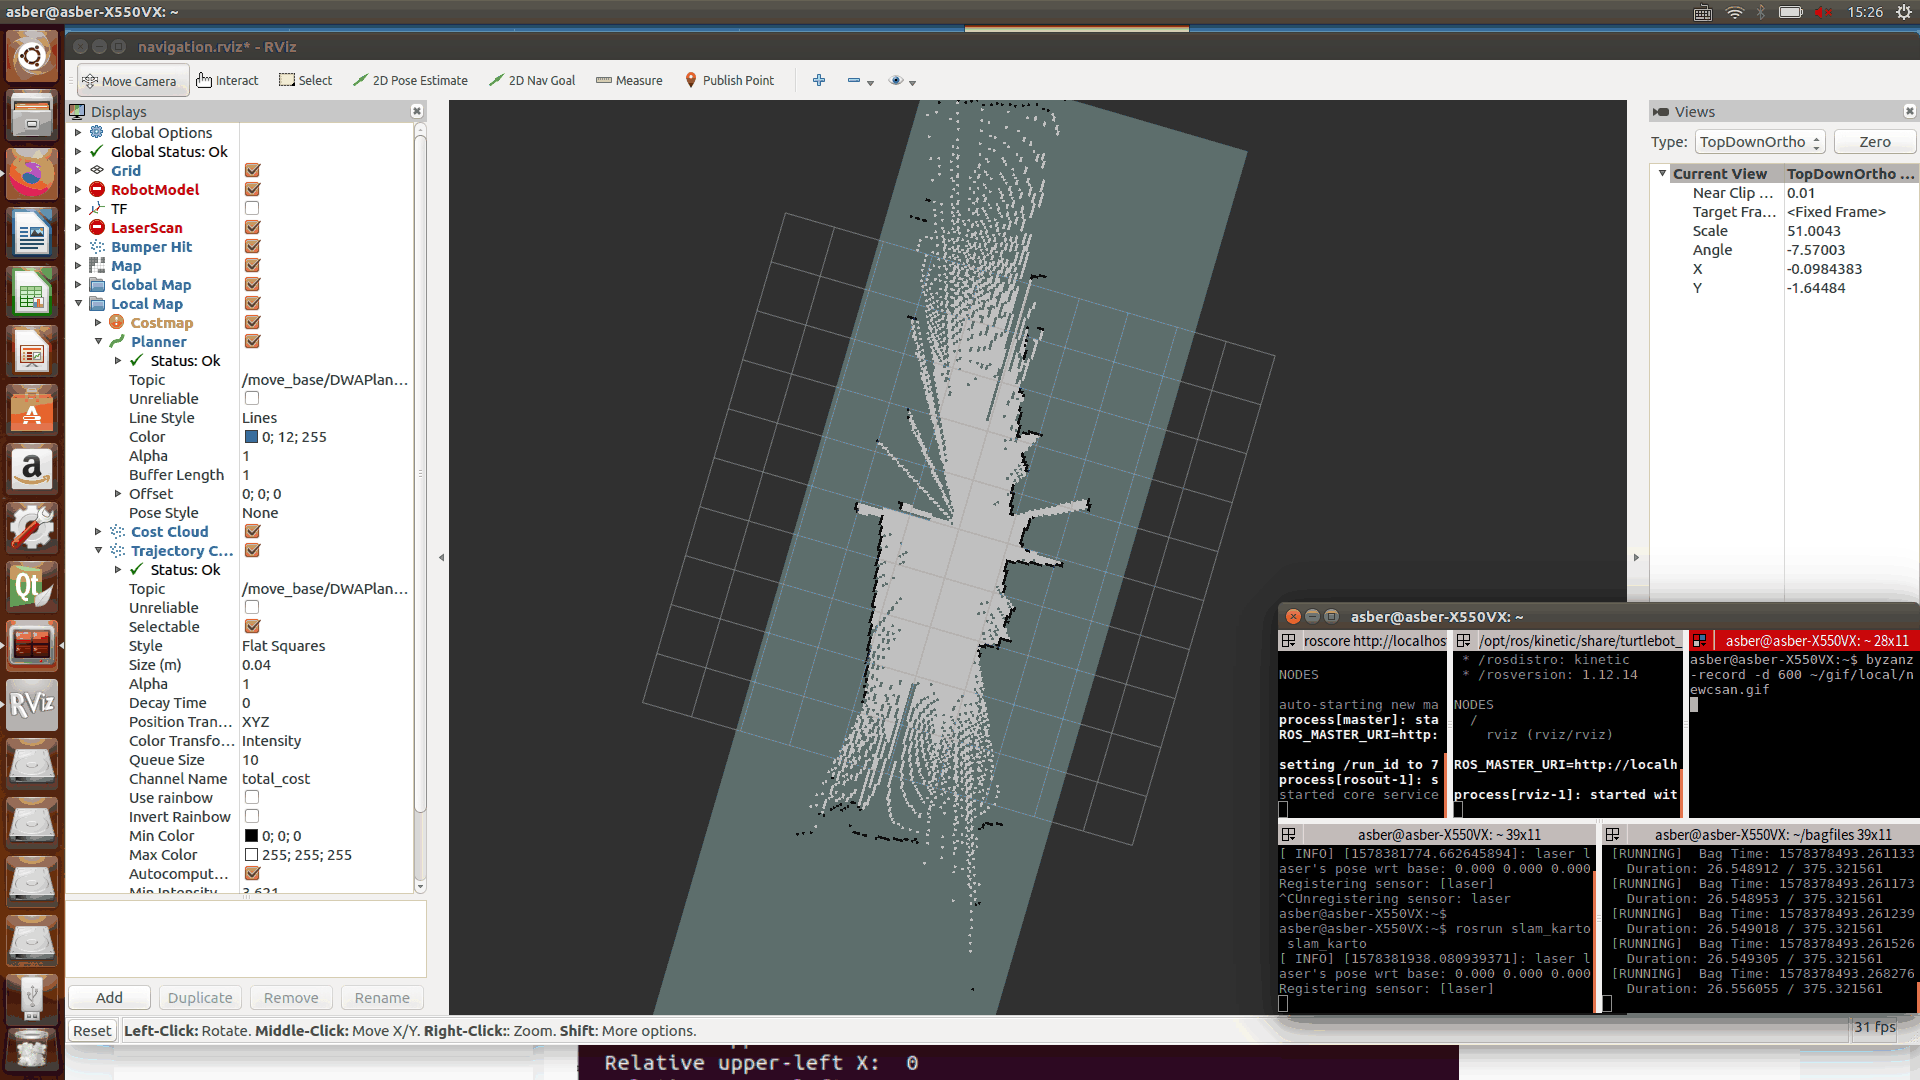Click the Planner Color swatch
Viewport: 1920px width, 1080px height.
pos(252,437)
